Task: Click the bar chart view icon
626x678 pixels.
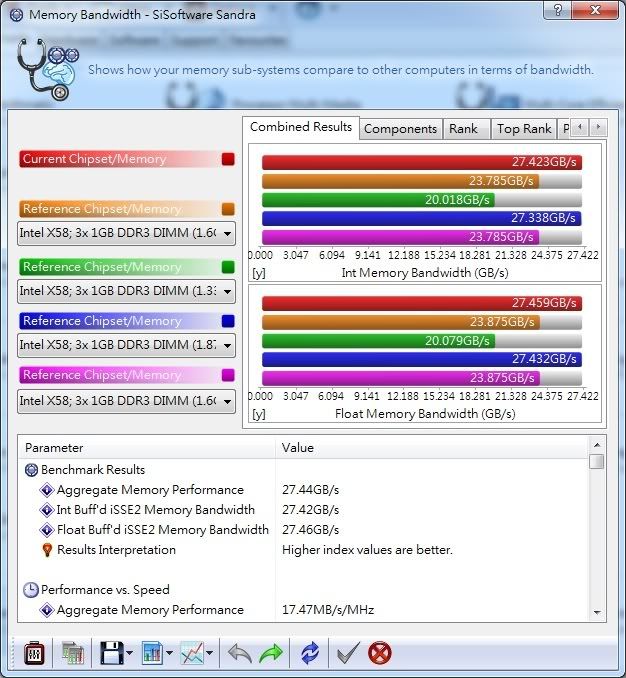Action: [152, 653]
